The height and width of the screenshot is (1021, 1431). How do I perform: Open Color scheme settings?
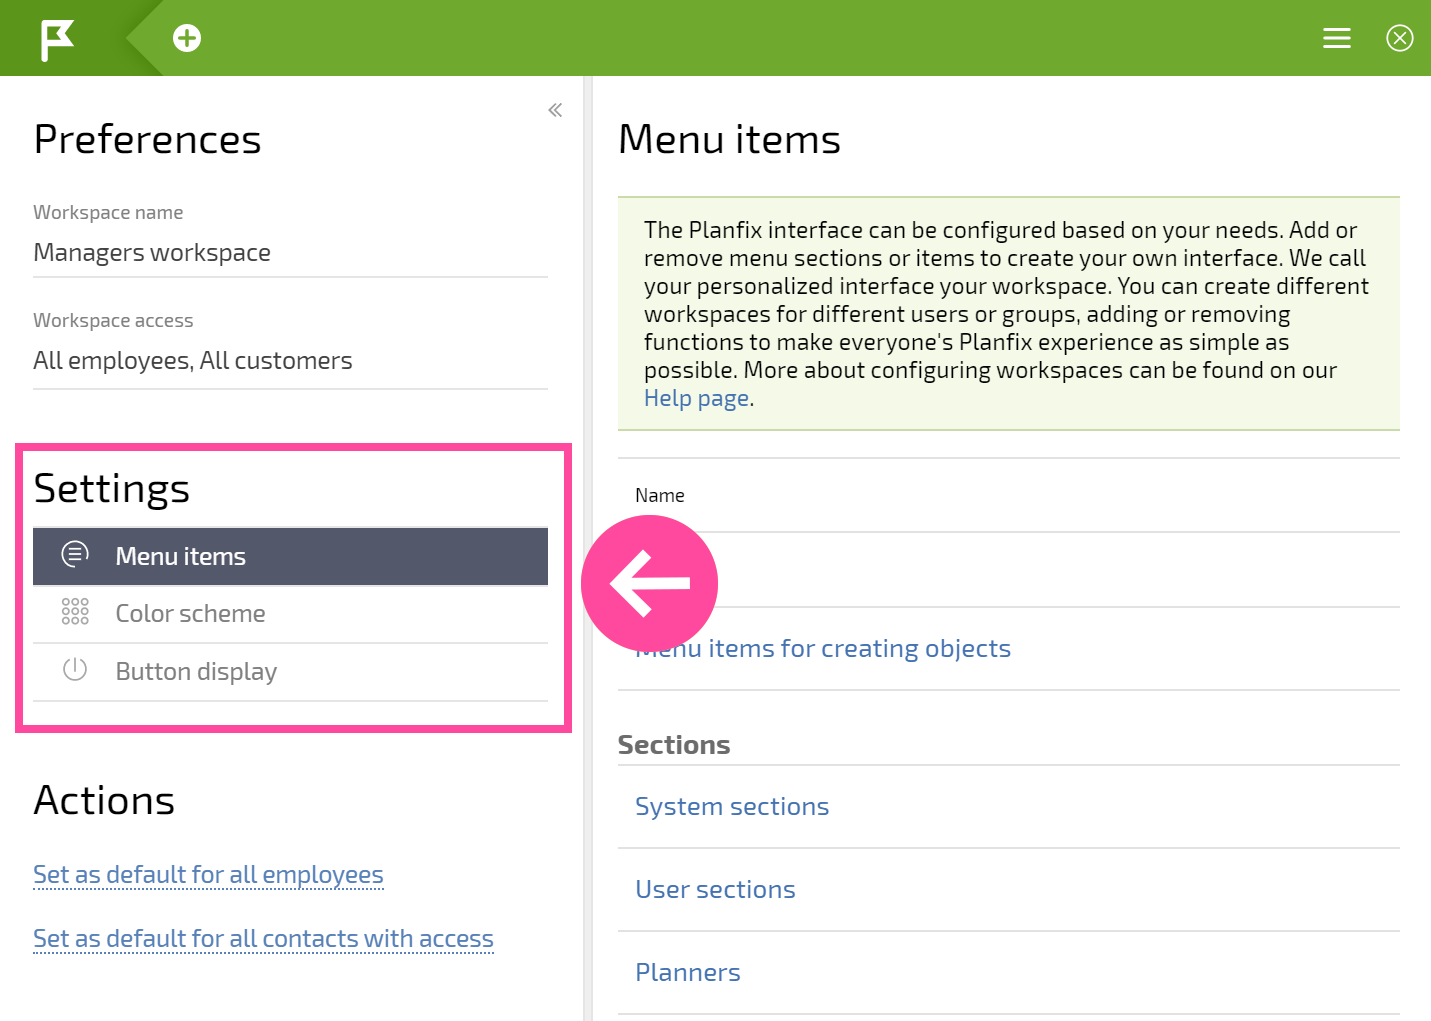290,614
